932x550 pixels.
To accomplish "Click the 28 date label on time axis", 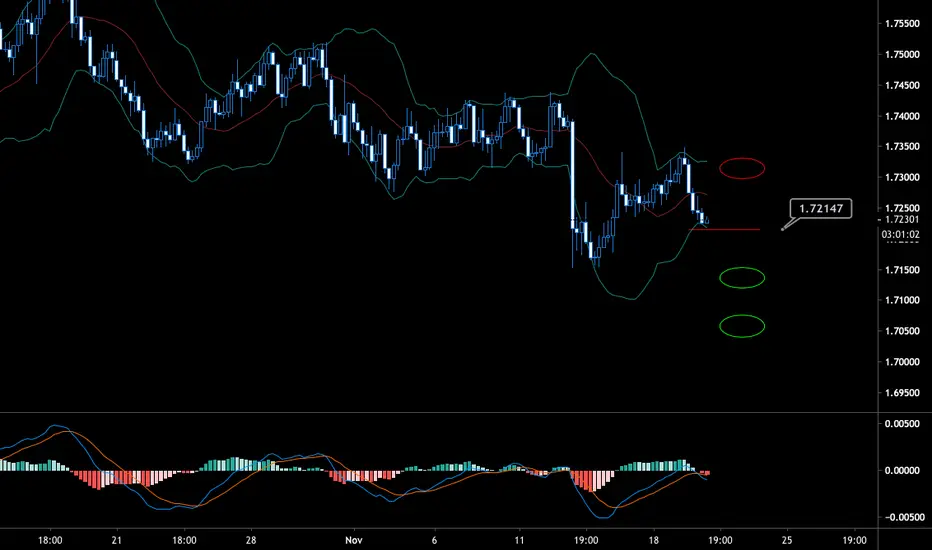I will (251, 540).
